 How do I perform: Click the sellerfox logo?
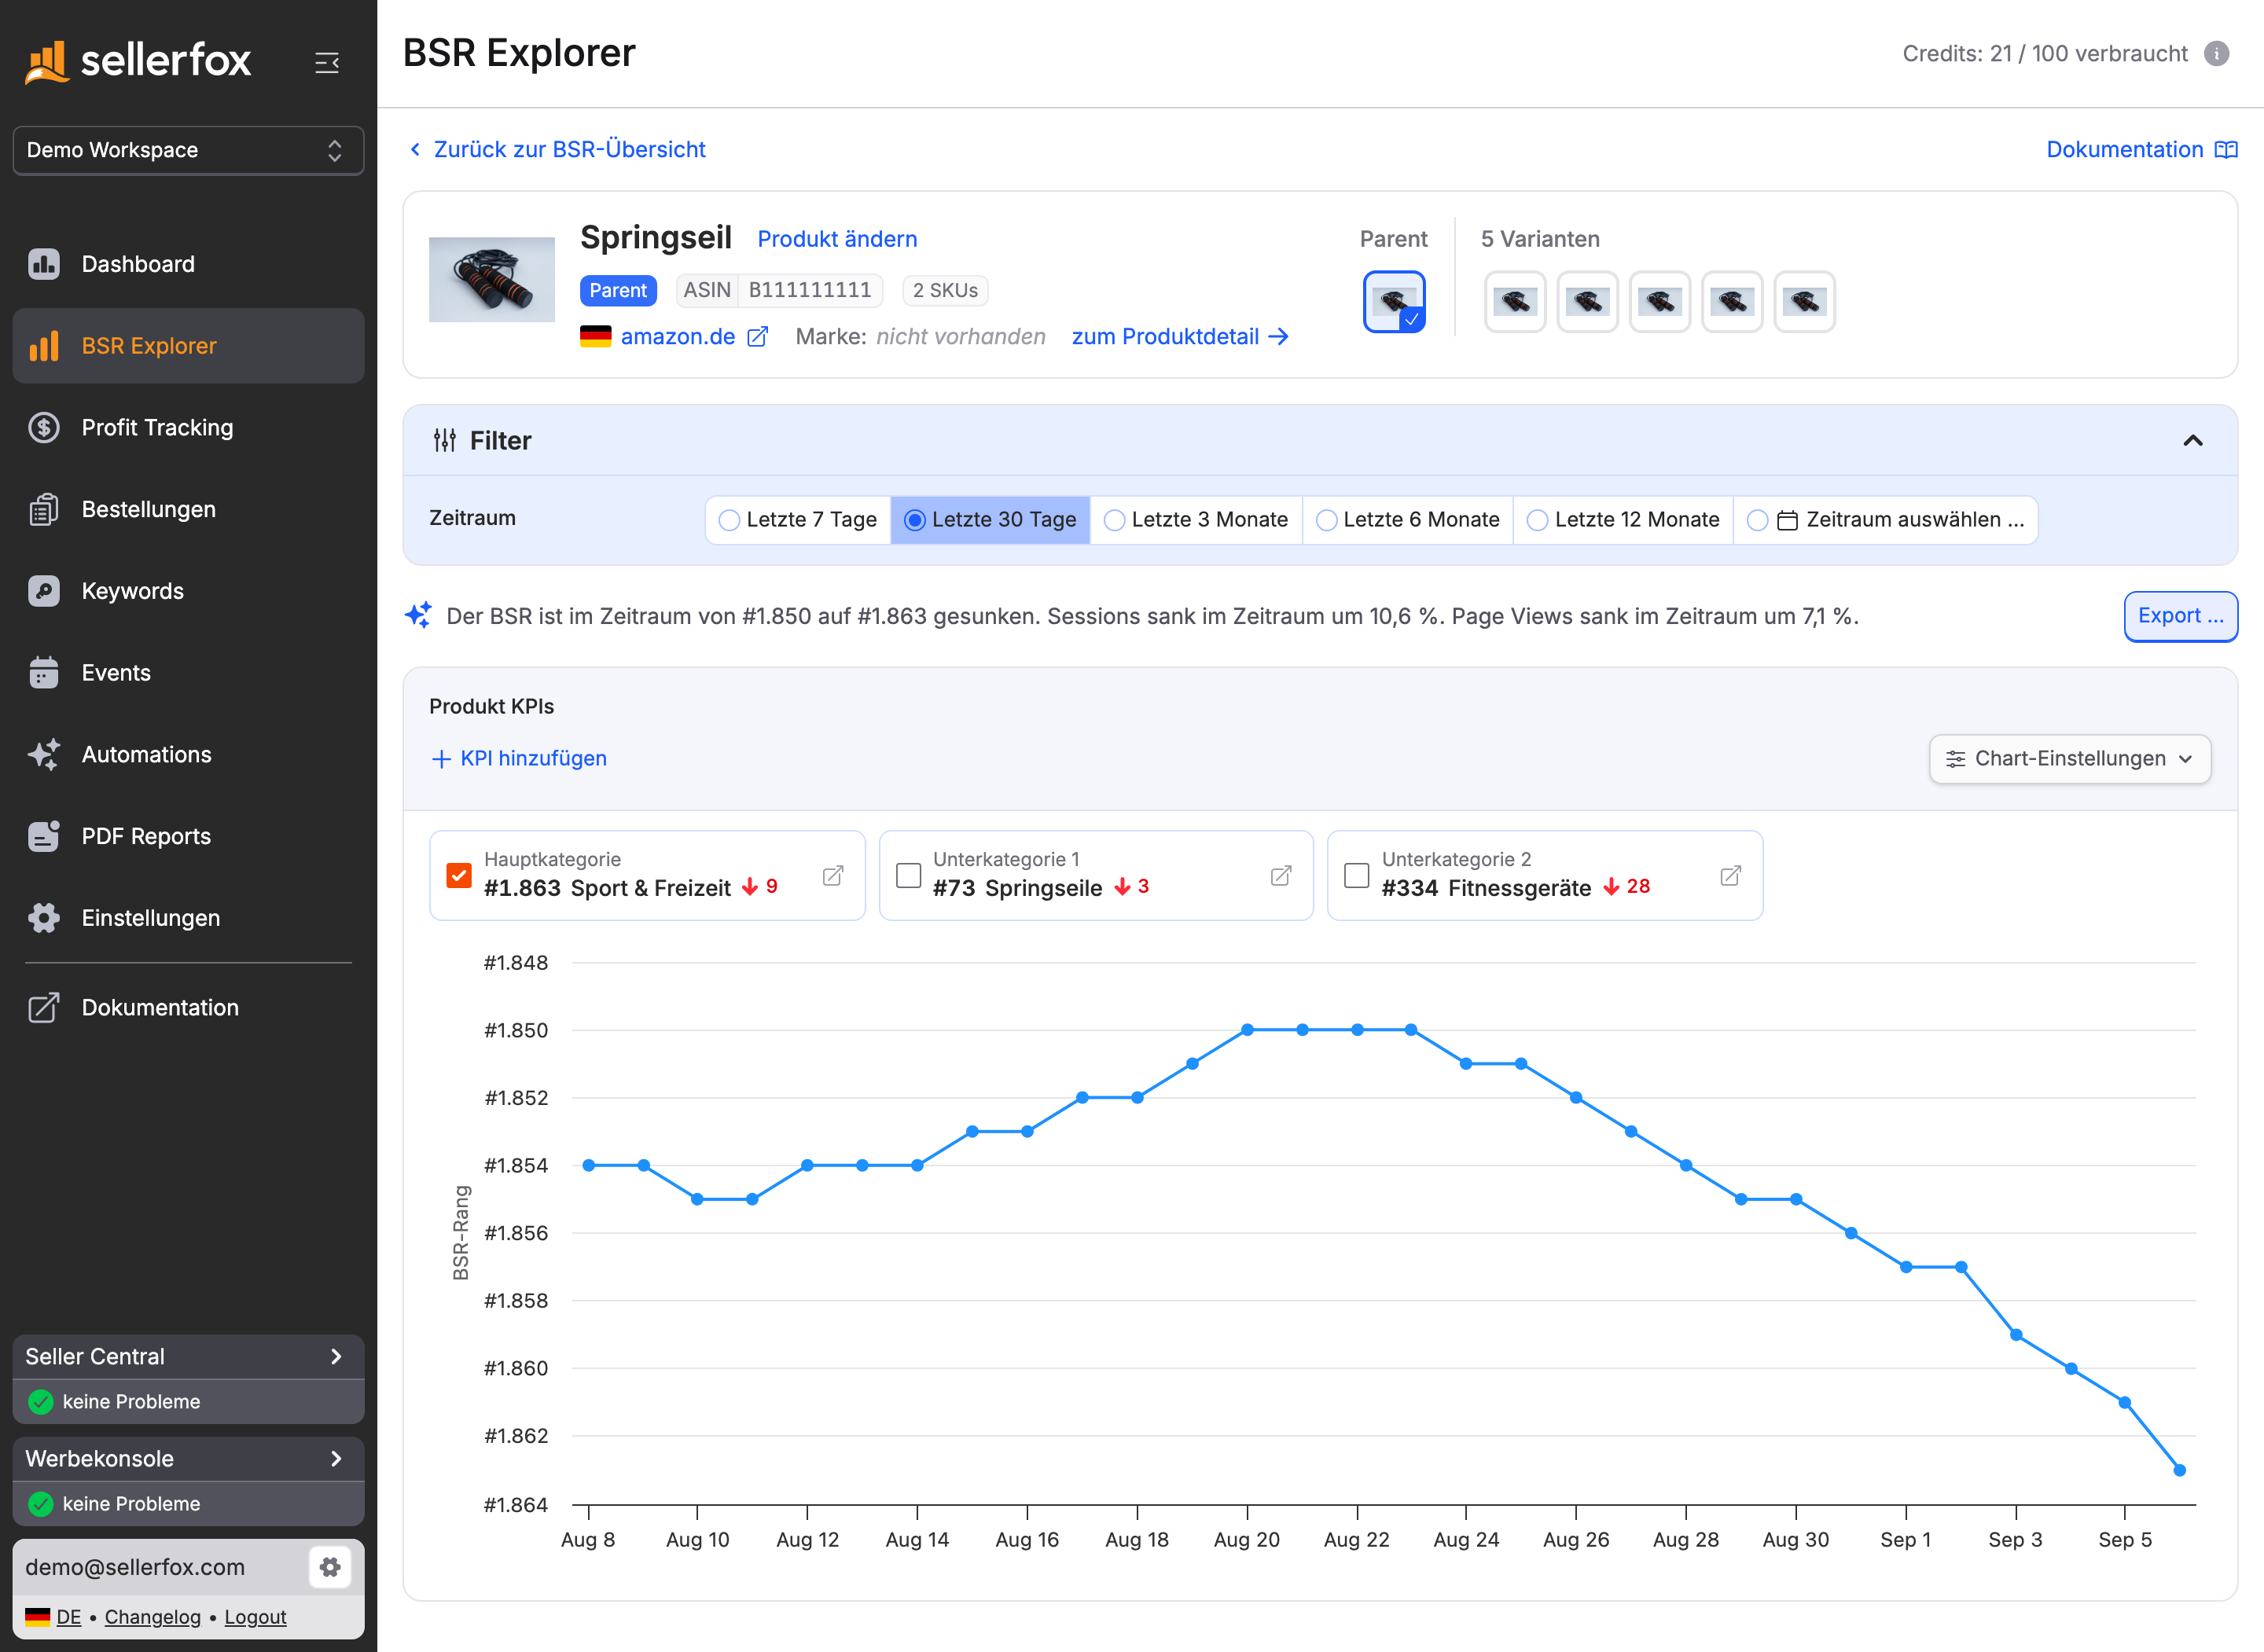138,61
